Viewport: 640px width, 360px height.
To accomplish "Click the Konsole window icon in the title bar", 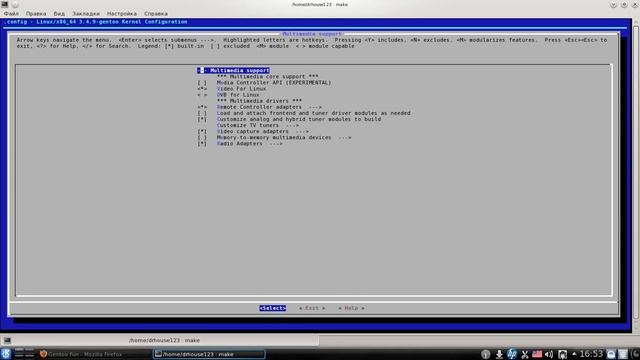I will tap(4, 4).
